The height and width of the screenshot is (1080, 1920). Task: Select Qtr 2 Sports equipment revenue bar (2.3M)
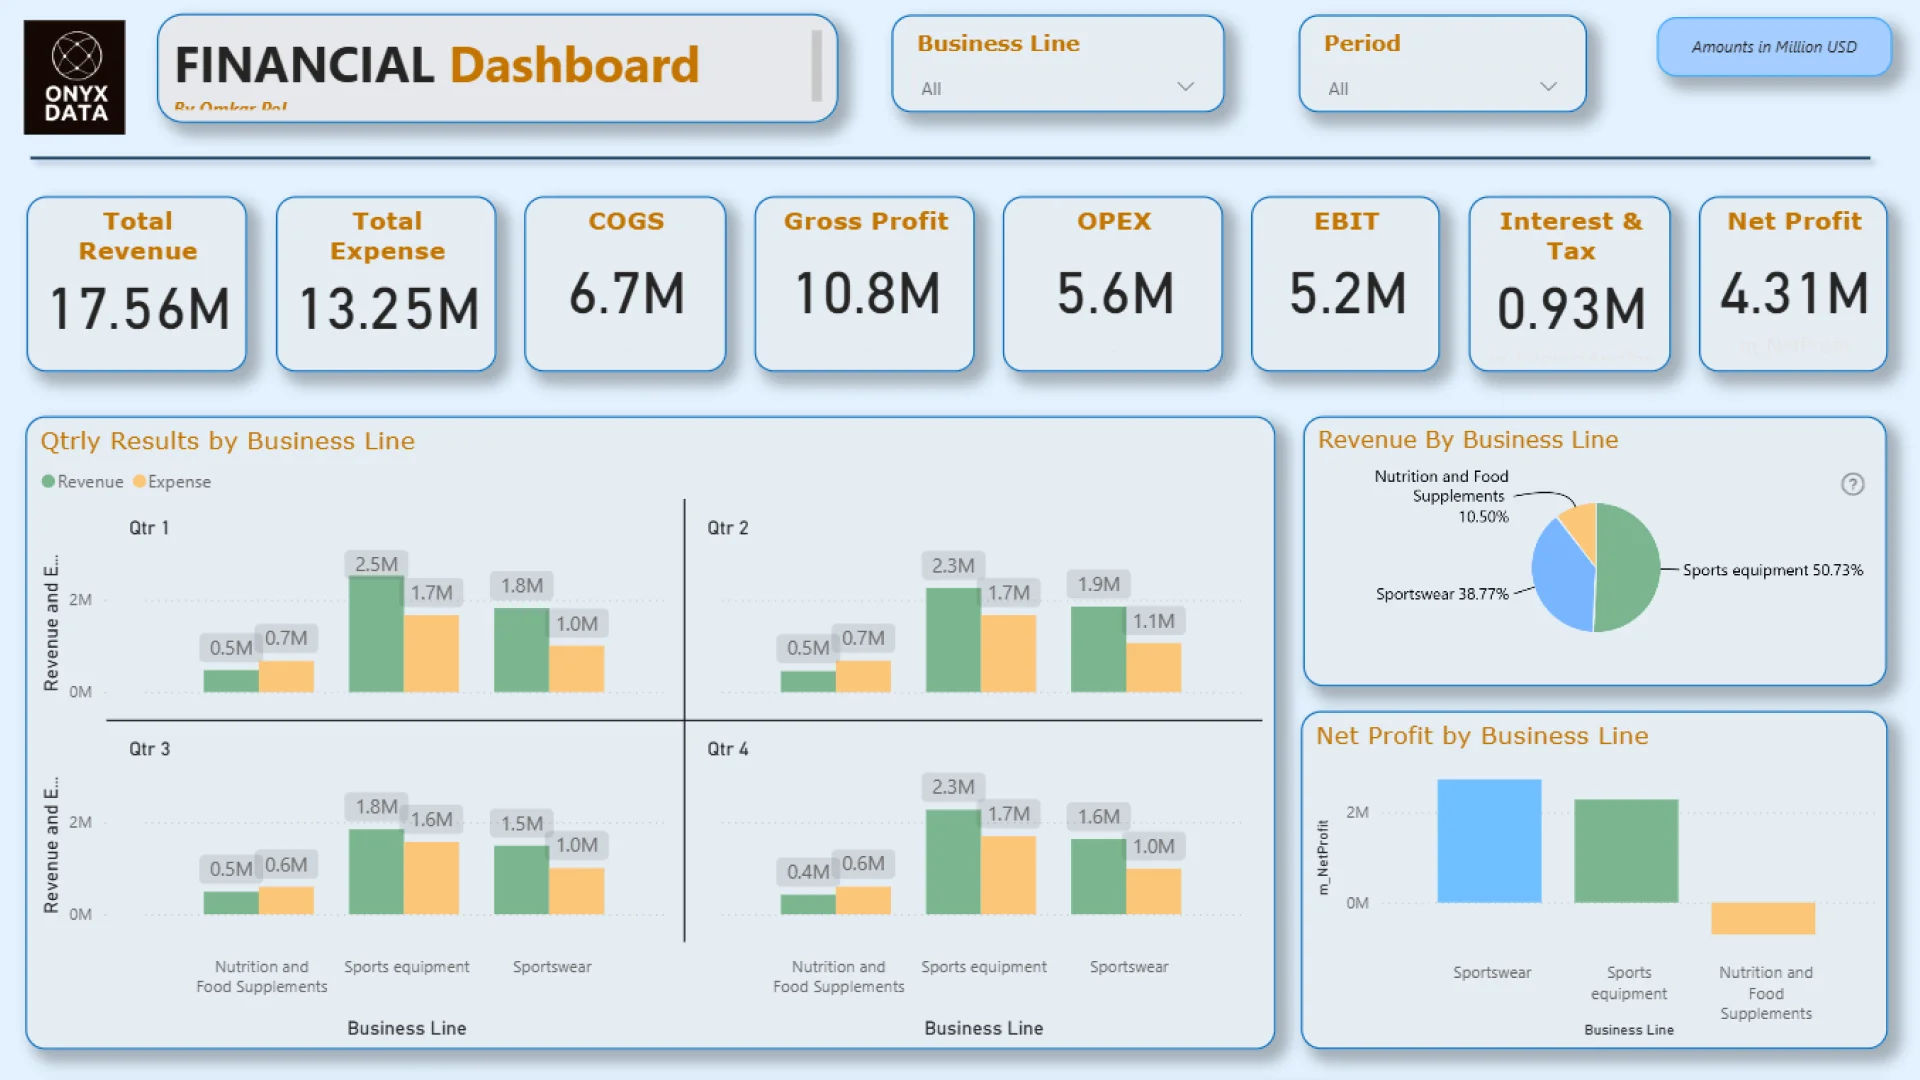point(953,640)
